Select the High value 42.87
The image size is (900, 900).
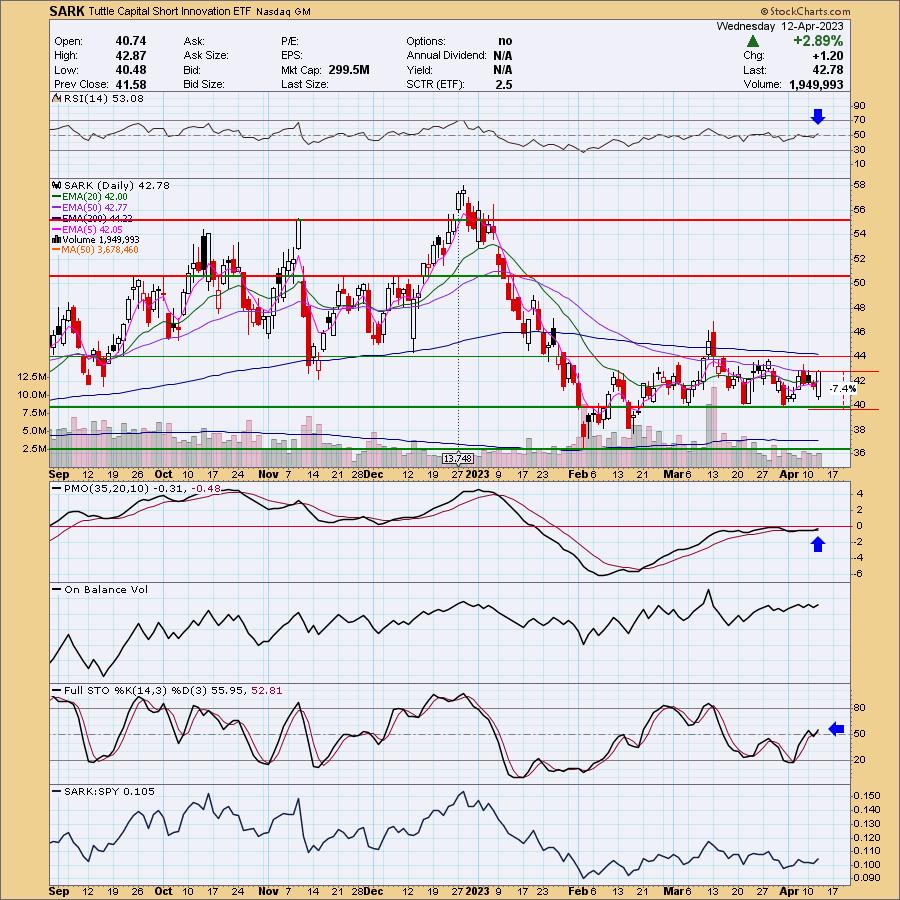tap(131, 55)
